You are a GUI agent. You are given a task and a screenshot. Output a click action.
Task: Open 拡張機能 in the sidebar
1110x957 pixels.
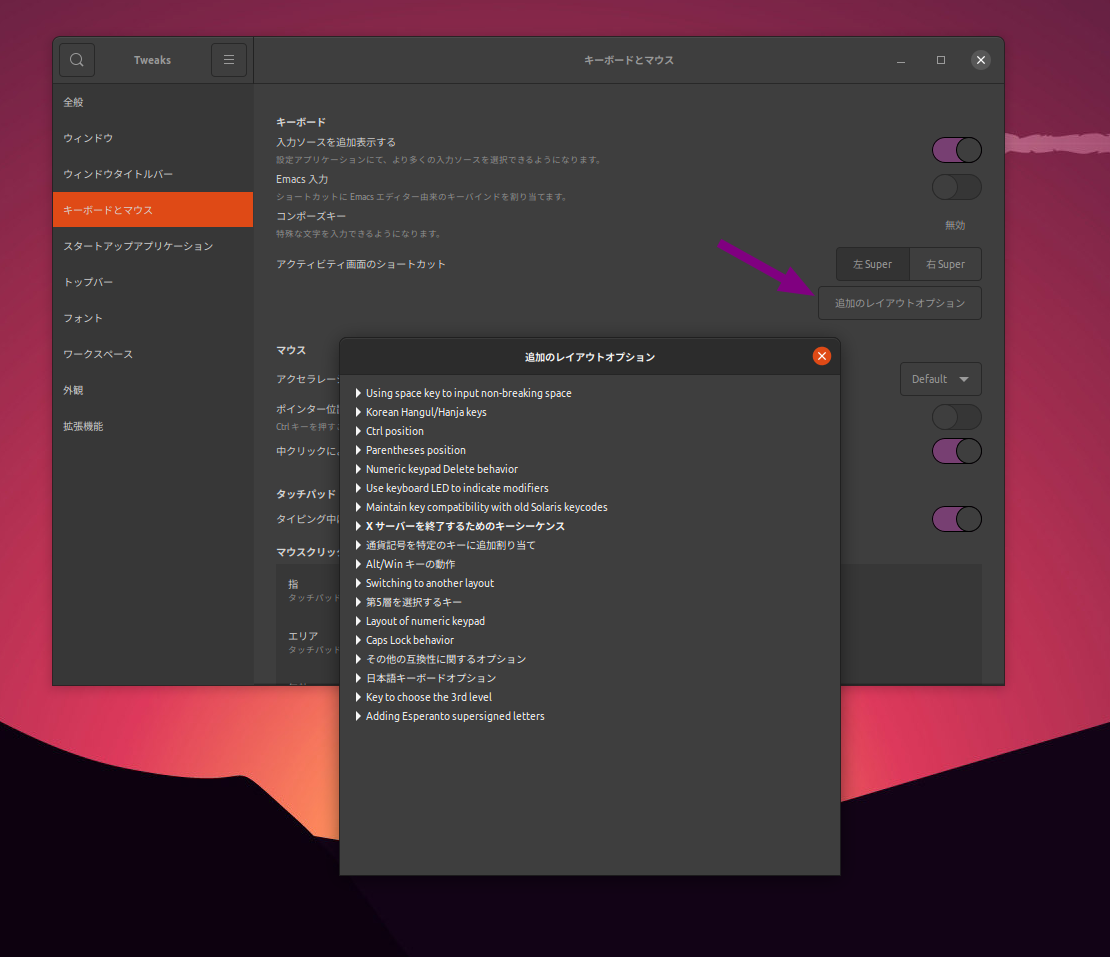coord(153,426)
